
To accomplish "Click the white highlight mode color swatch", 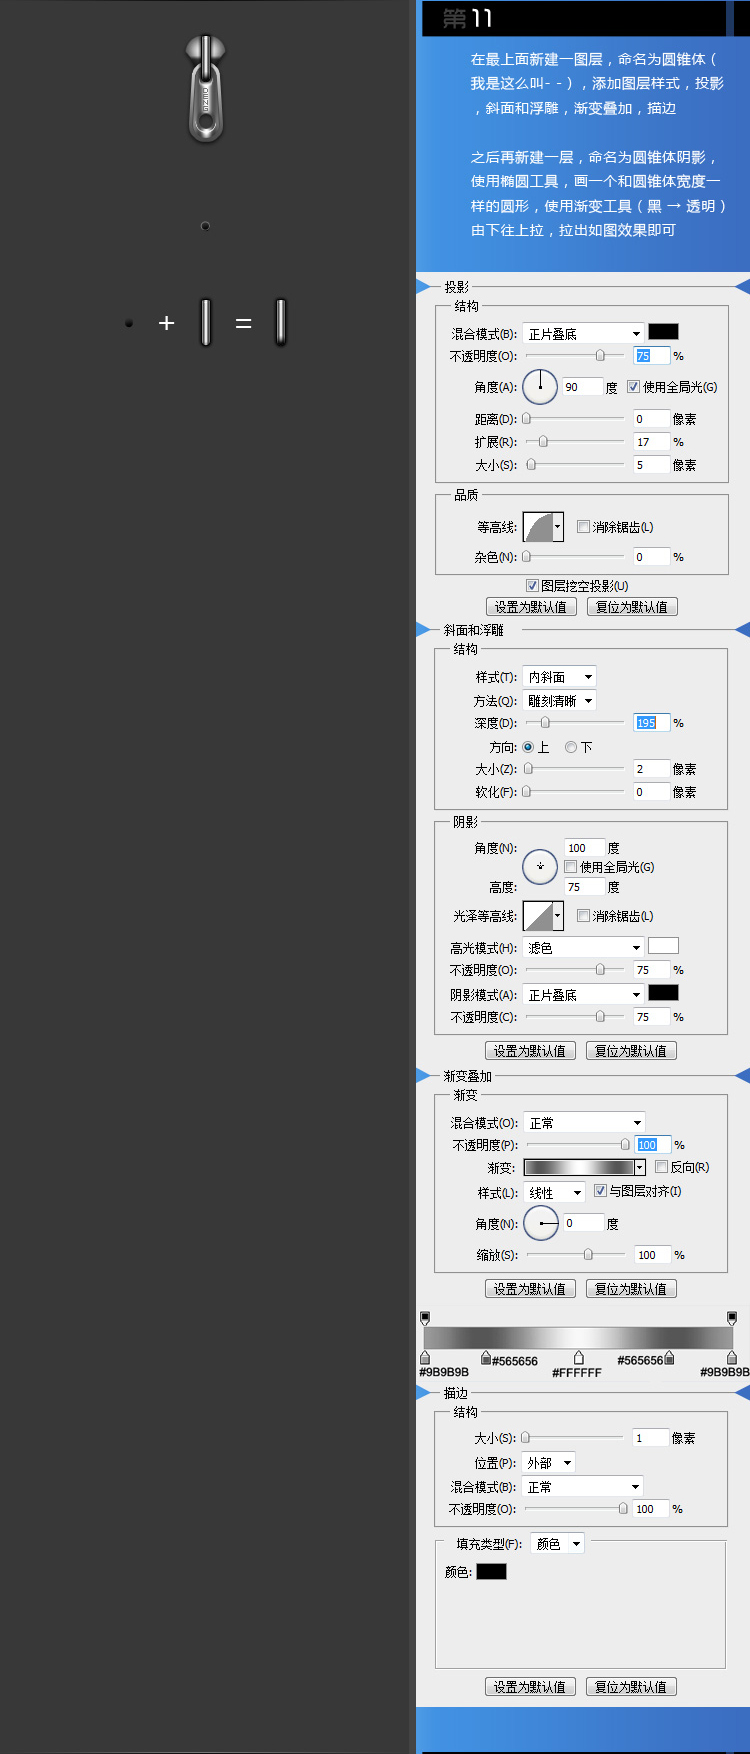I will pyautogui.click(x=663, y=946).
